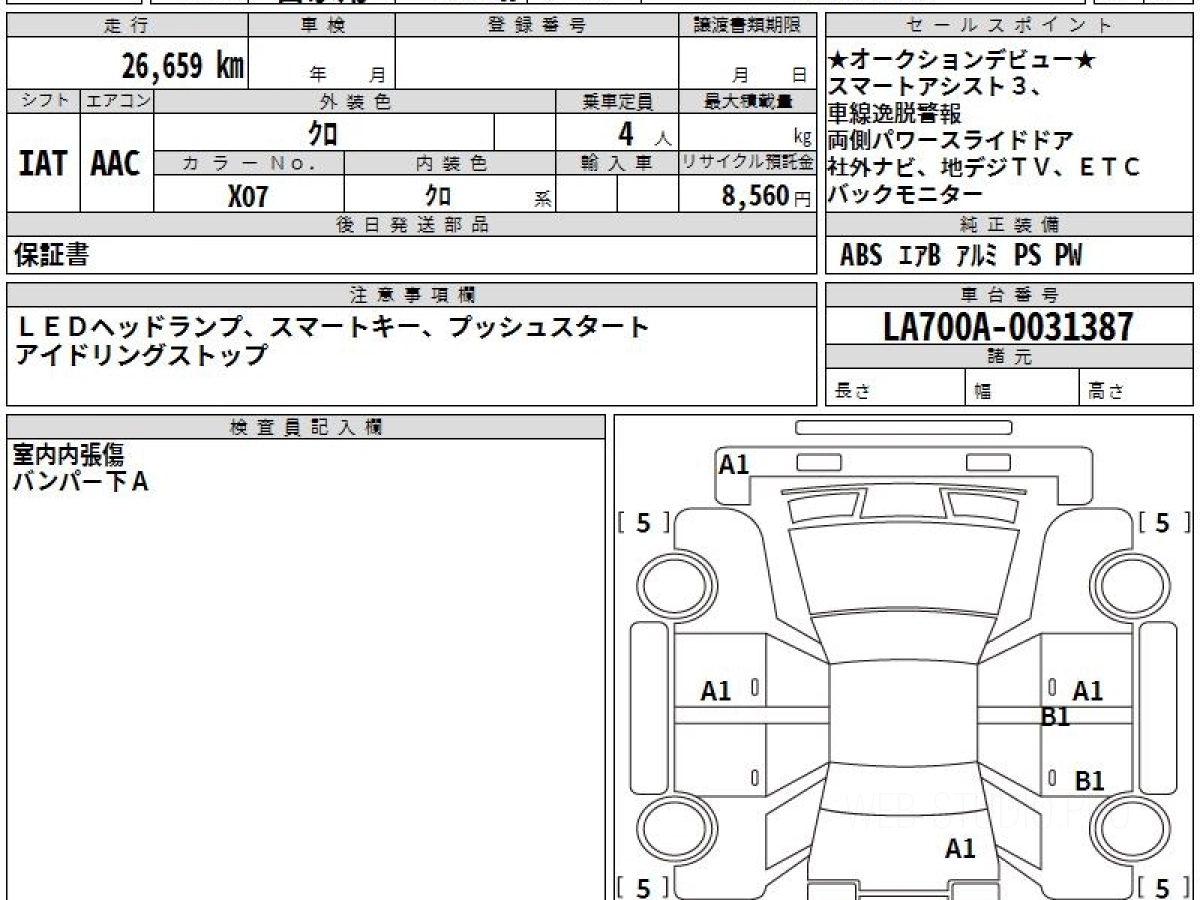This screenshot has height=900, width=1200.
Task: Click the roof panel in the car diagram
Action: pyautogui.click(x=903, y=712)
